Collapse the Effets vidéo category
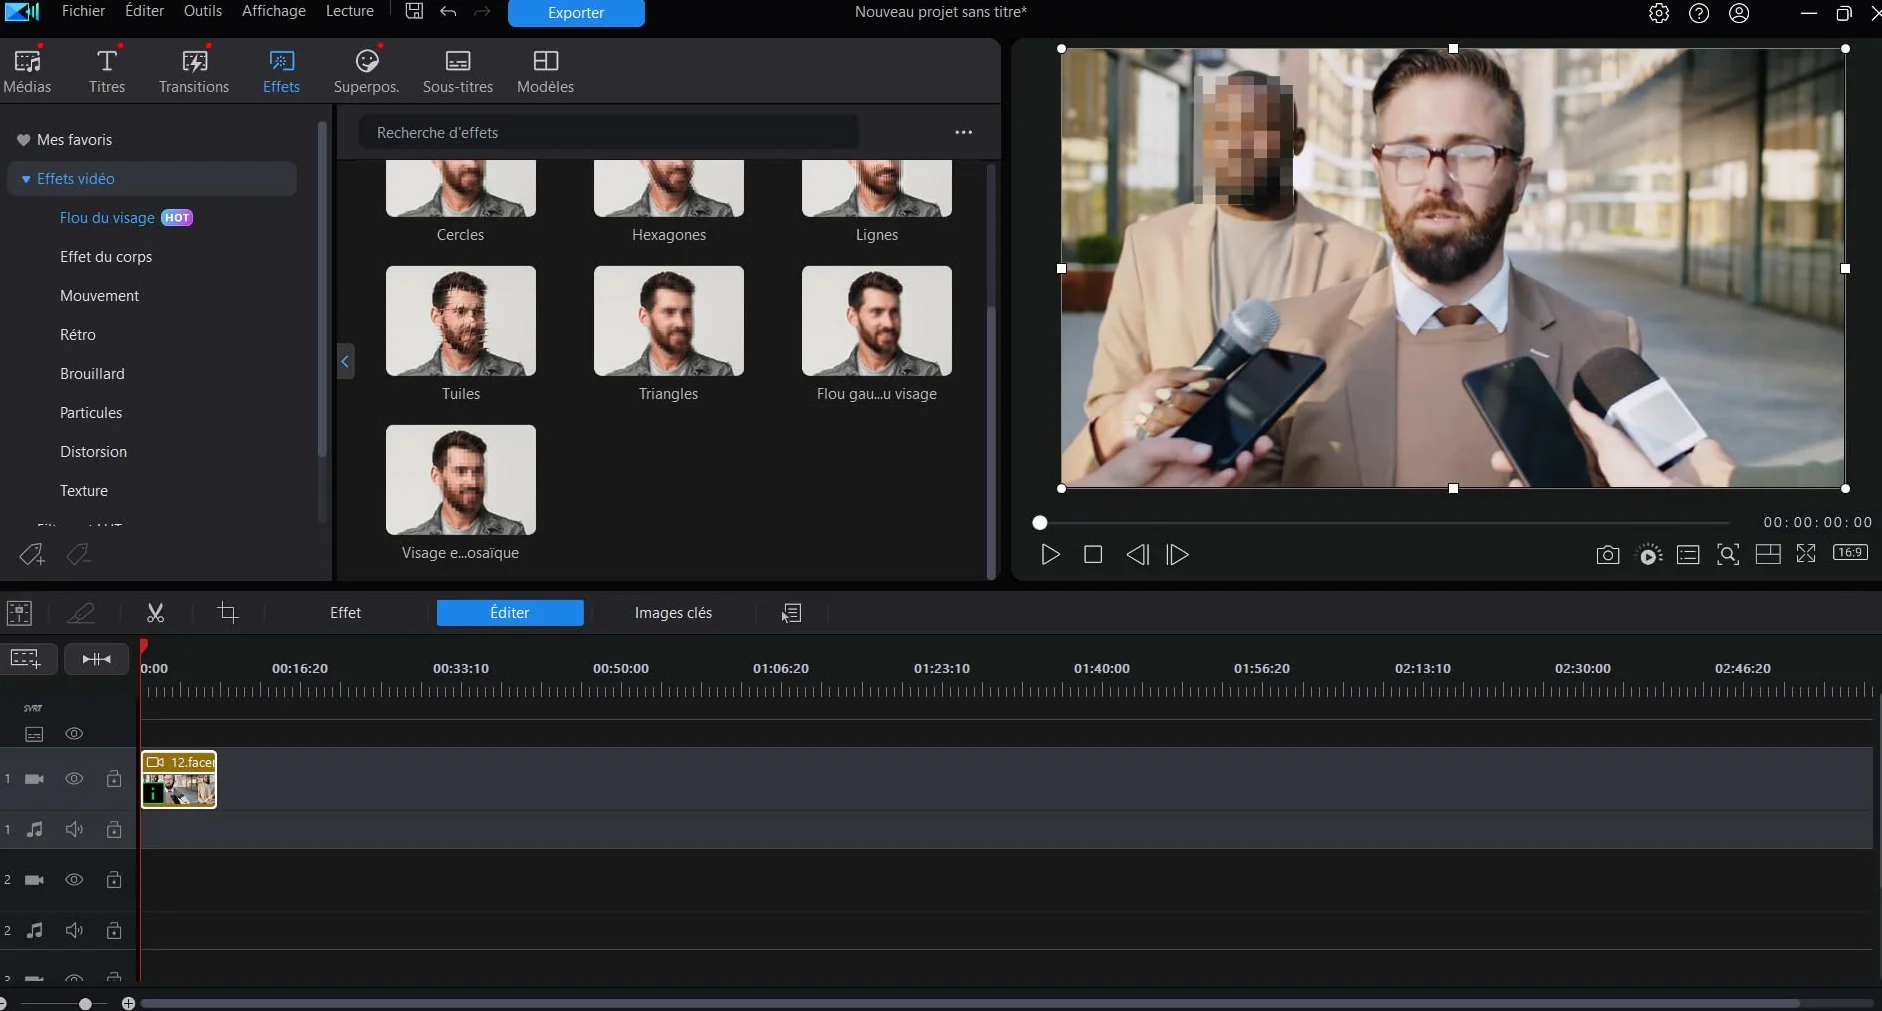1882x1011 pixels. tap(26, 179)
